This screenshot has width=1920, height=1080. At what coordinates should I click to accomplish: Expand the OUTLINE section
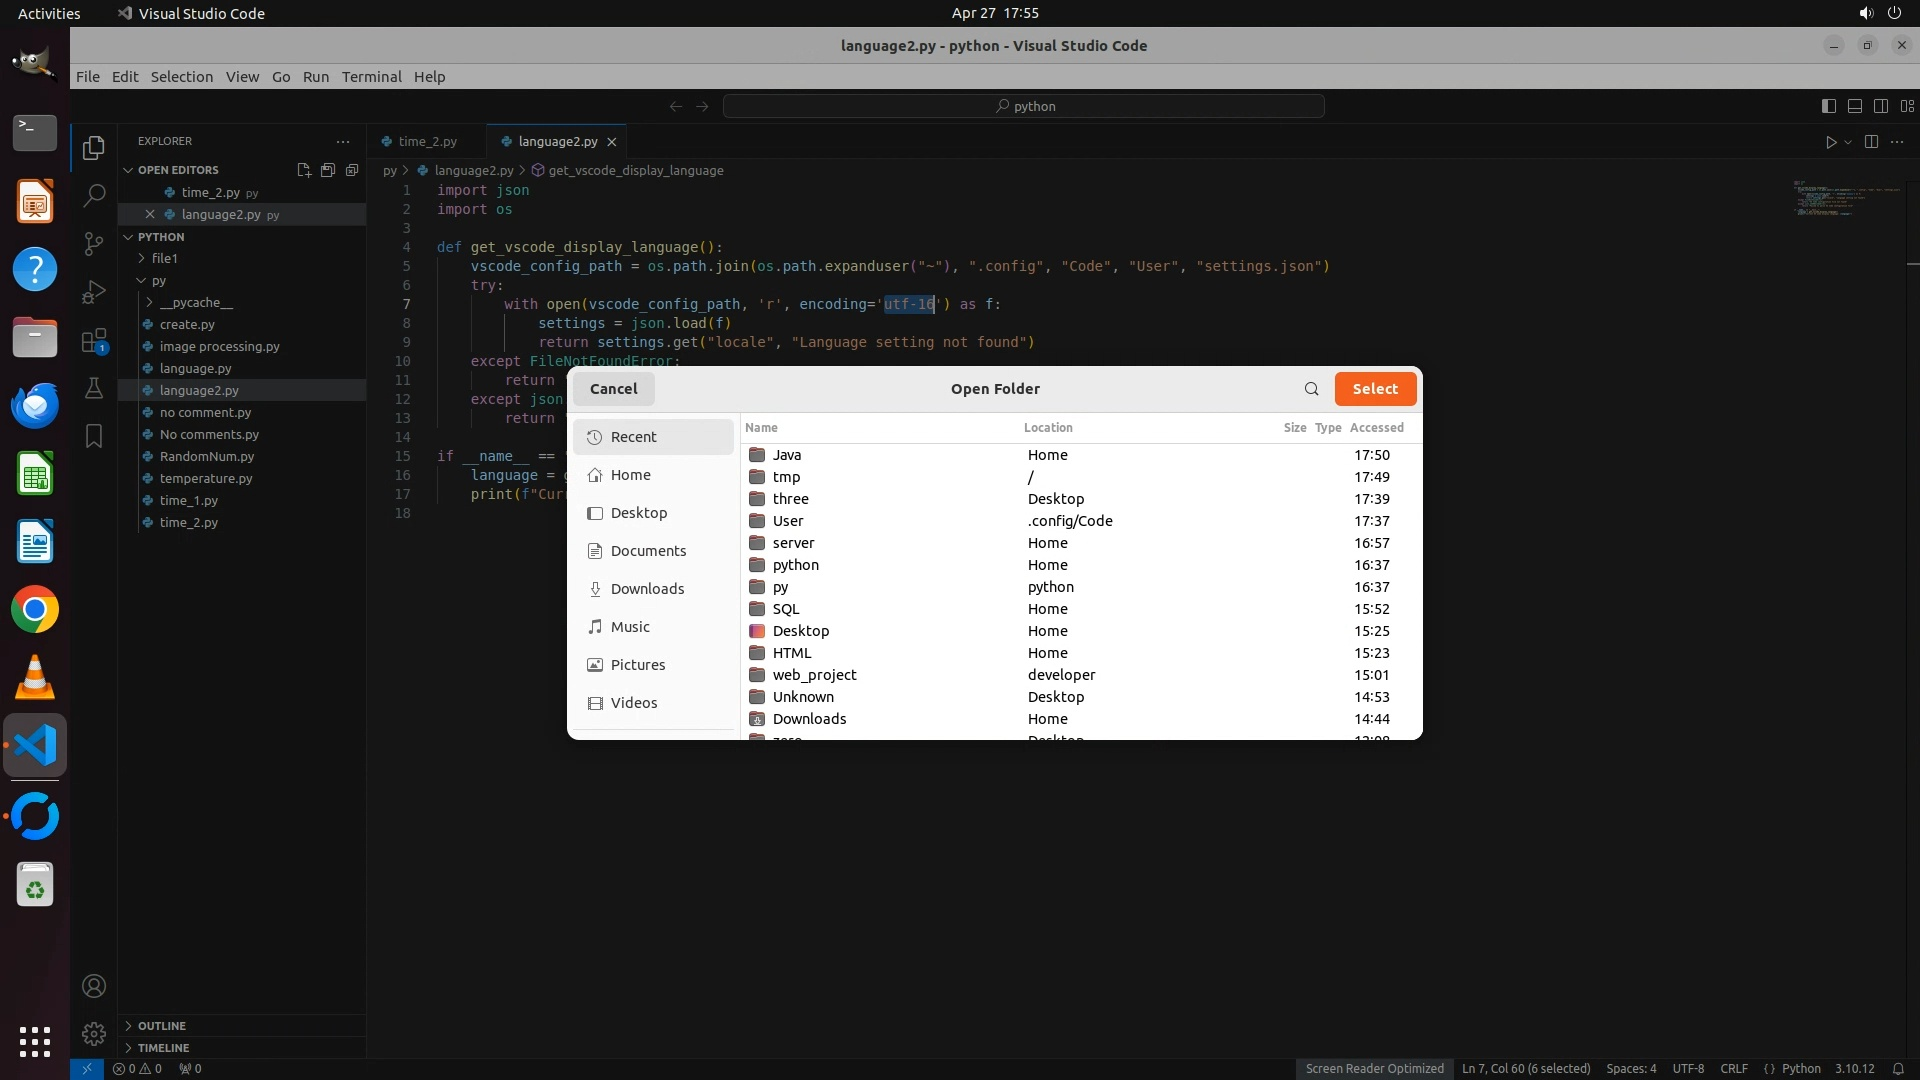161,1026
